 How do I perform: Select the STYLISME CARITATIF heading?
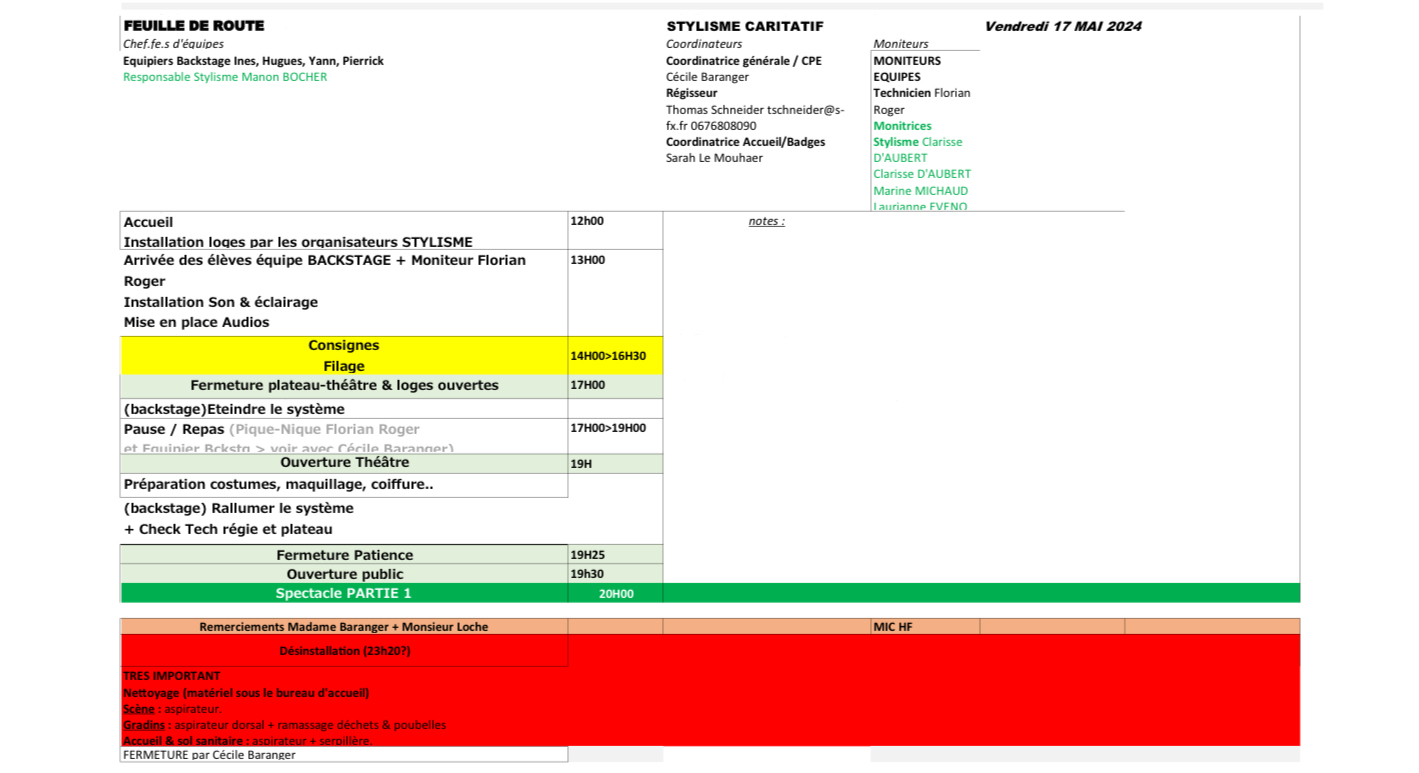click(745, 27)
